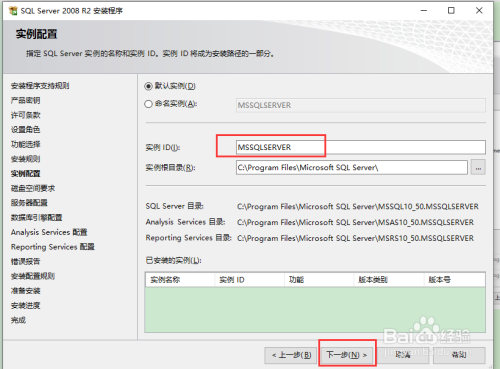
Task: Click the 功能 column header
Action: pyautogui.click(x=319, y=280)
